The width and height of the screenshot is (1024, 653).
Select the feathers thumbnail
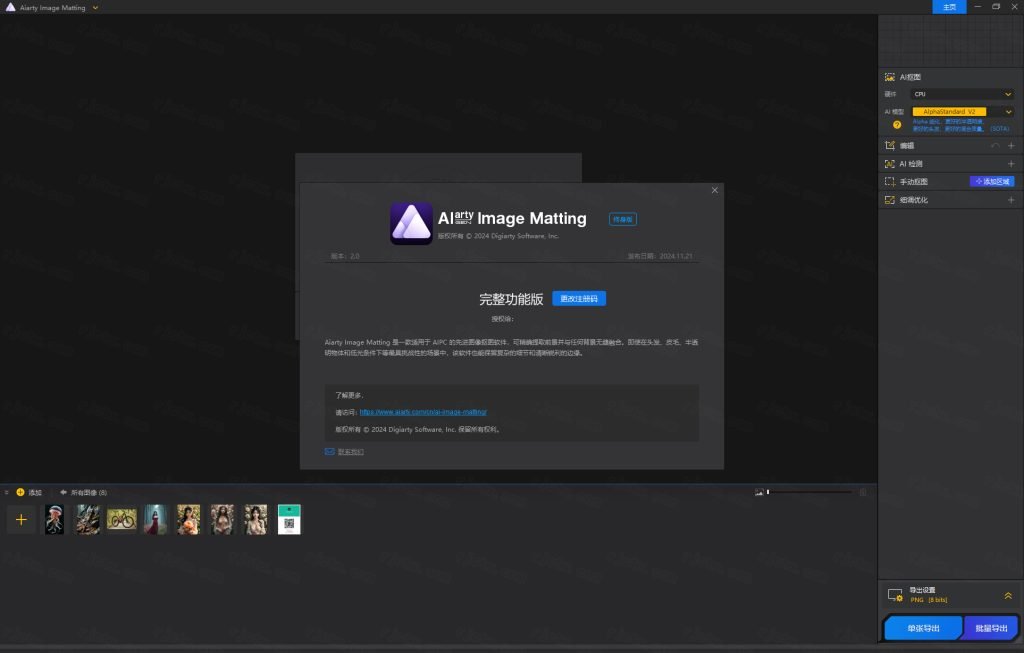point(88,520)
